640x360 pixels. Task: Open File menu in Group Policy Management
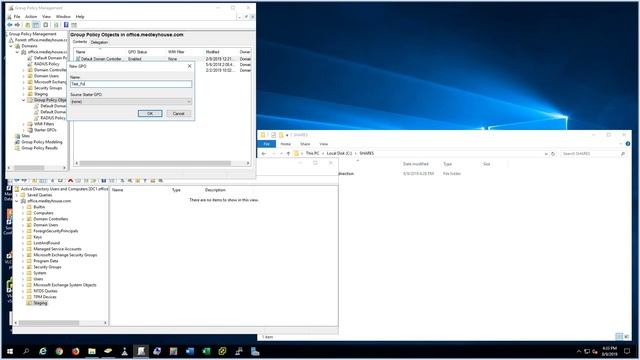[x=17, y=17]
